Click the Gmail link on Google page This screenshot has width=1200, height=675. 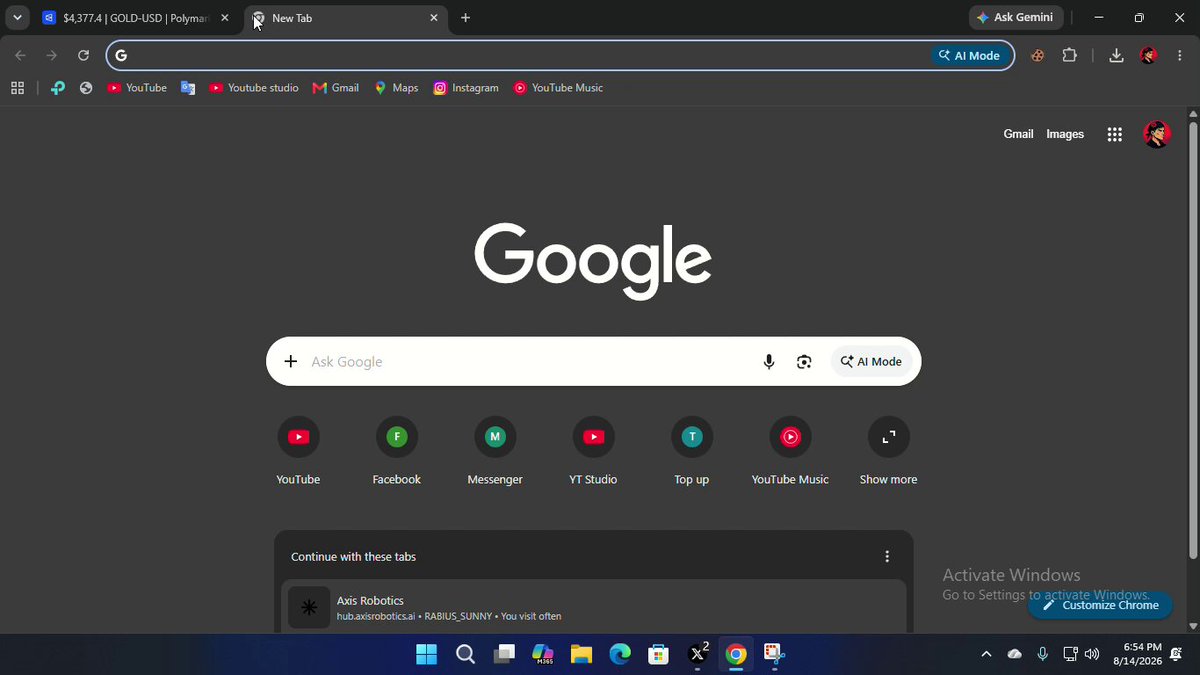point(1018,134)
